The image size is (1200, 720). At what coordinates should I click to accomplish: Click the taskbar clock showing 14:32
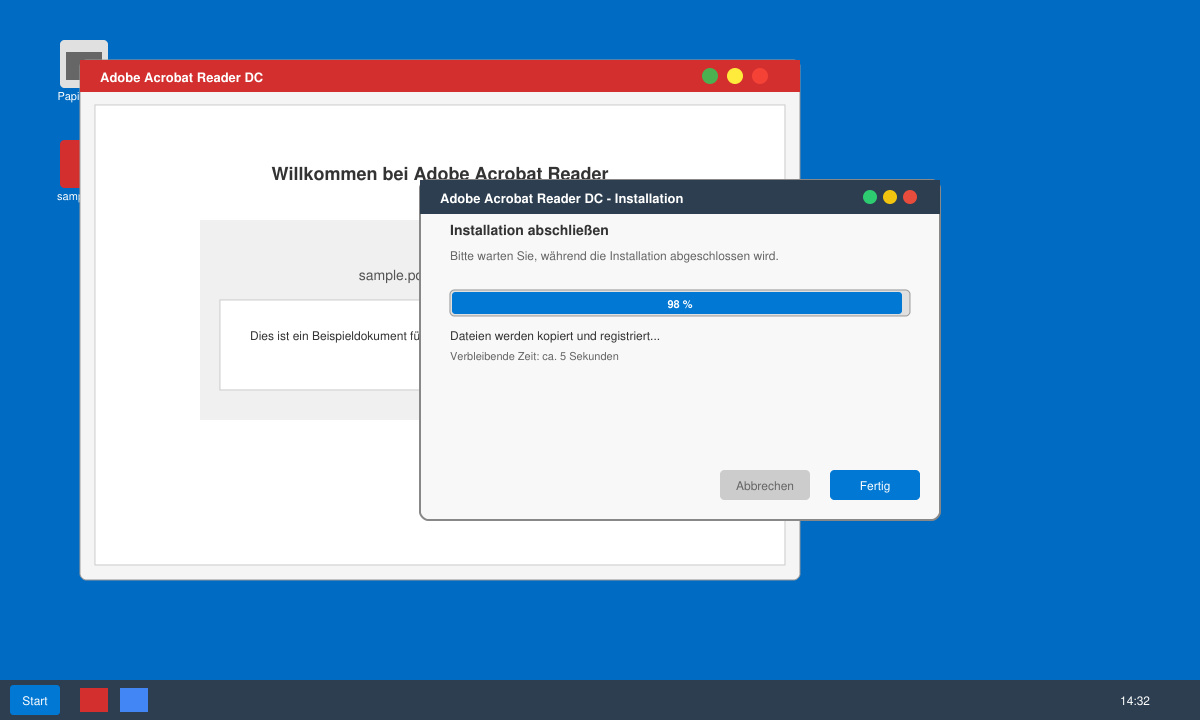pyautogui.click(x=1135, y=701)
